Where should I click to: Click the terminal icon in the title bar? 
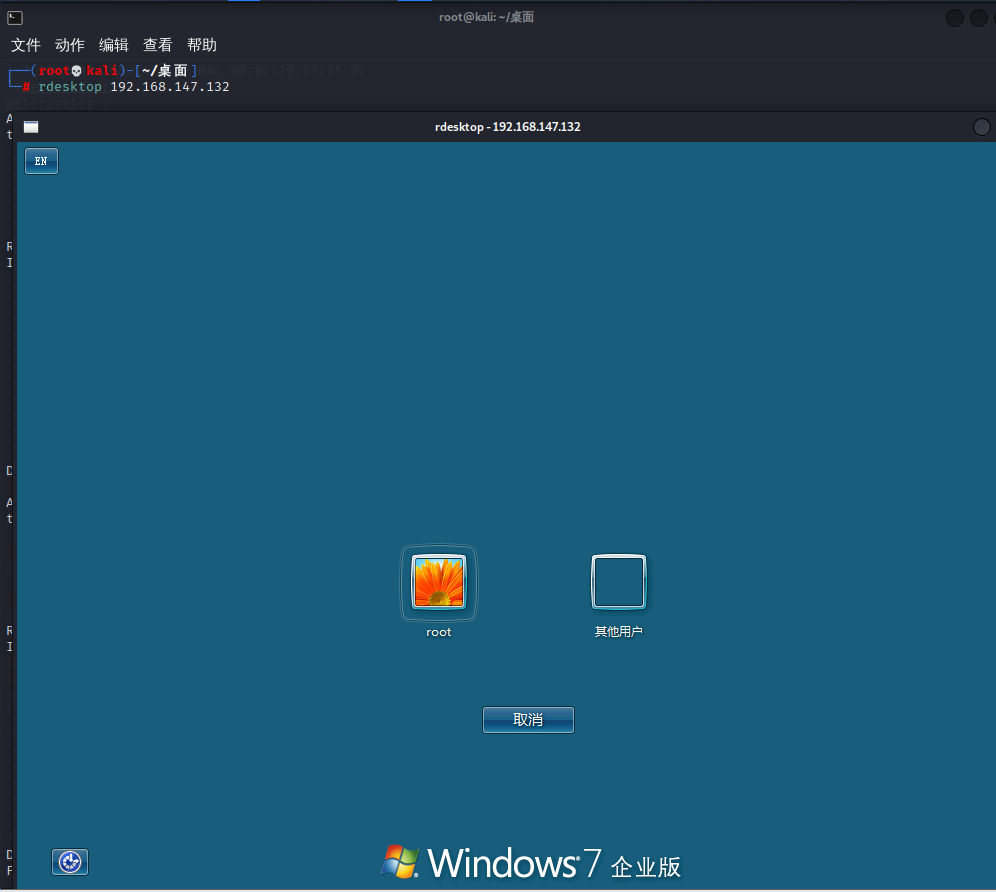tap(15, 18)
